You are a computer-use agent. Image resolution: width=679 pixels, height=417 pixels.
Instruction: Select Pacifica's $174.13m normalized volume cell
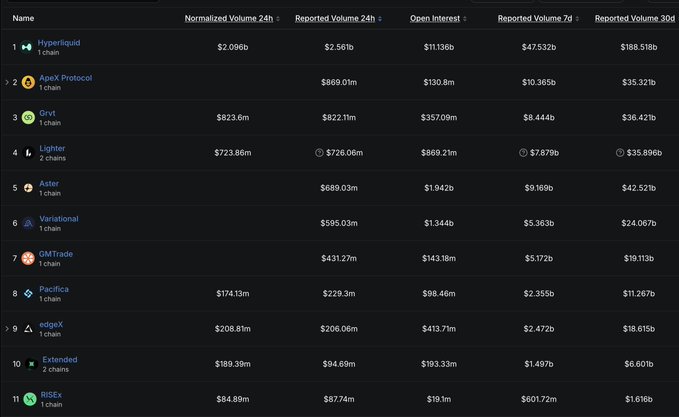coord(233,294)
